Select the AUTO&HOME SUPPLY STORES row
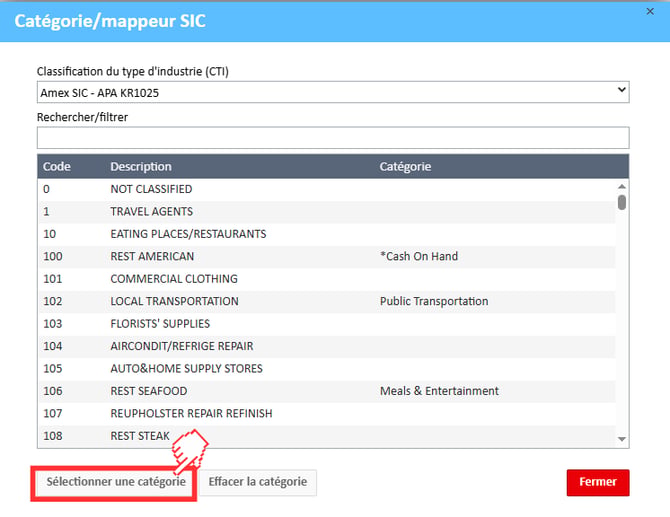The image size is (670, 517). [x=327, y=369]
